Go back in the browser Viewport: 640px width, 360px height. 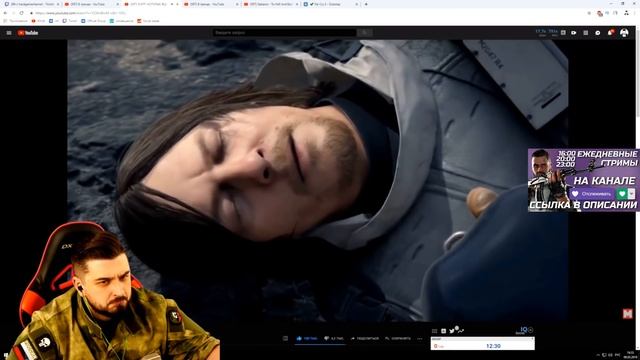[5, 13]
